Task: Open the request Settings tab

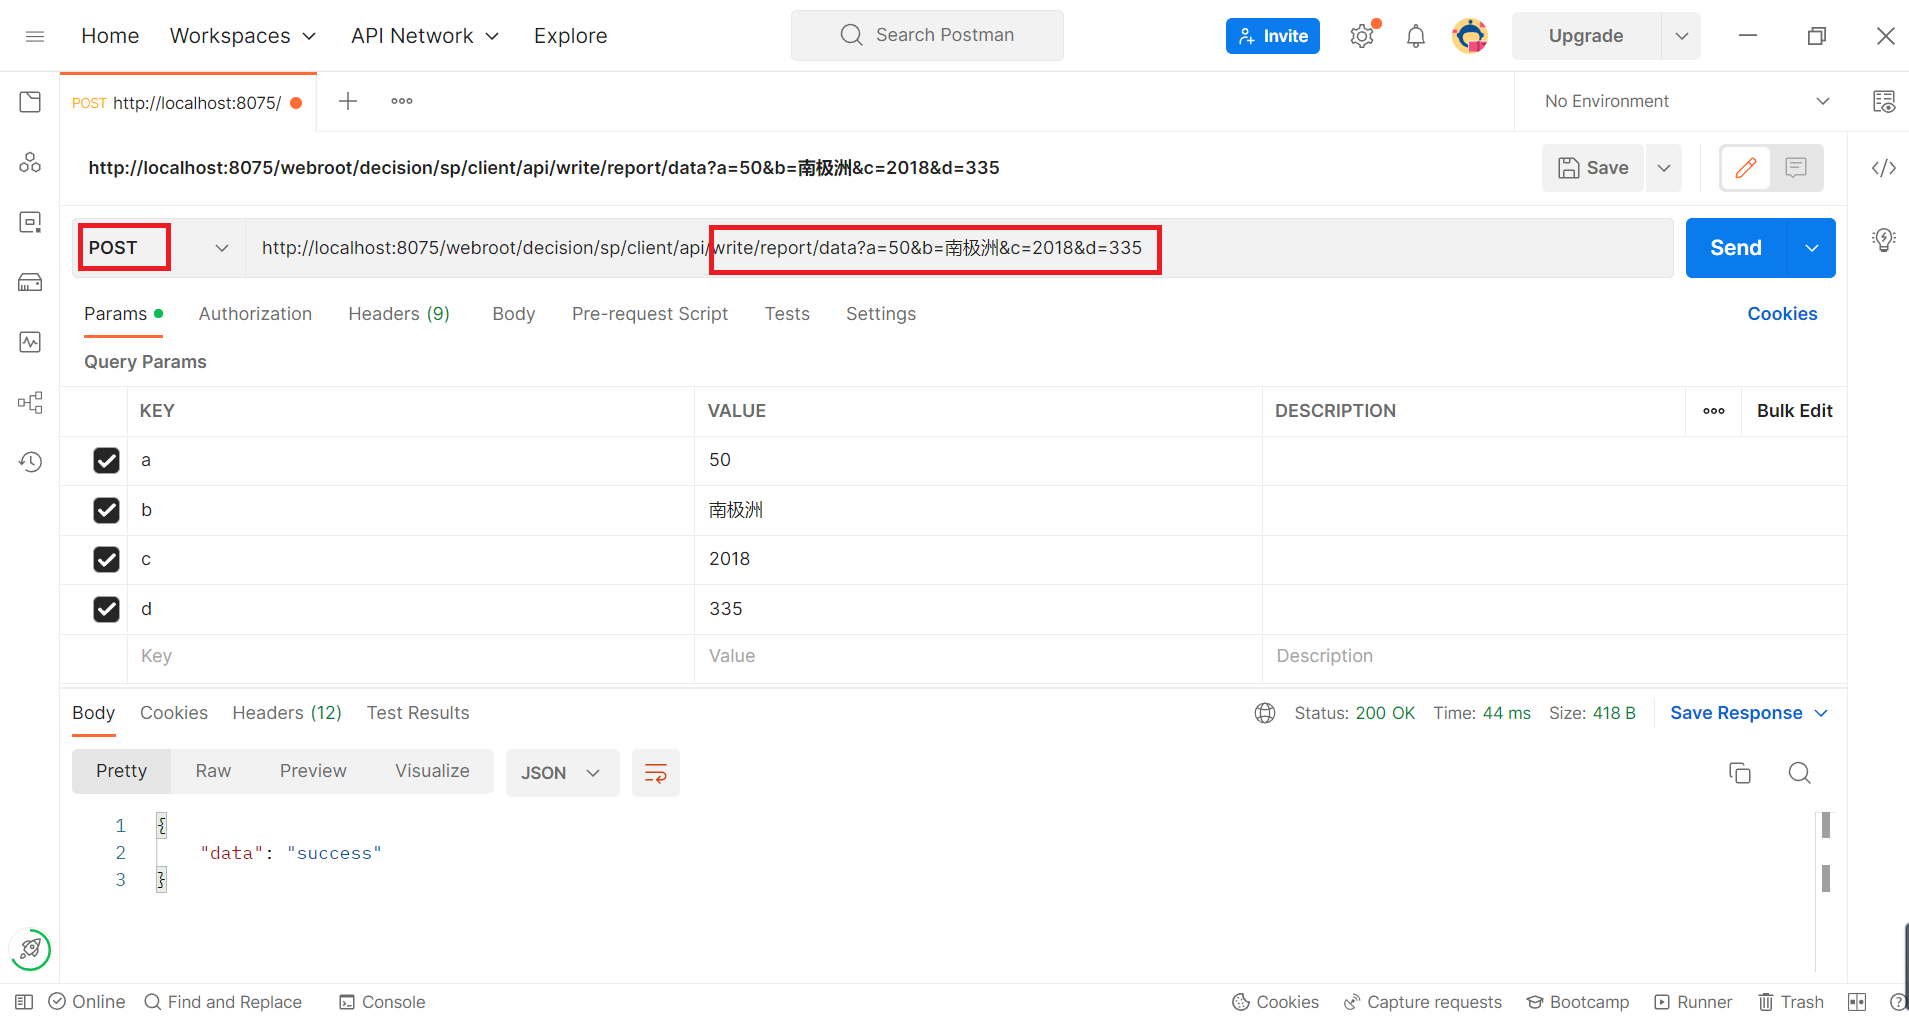Action: point(881,314)
